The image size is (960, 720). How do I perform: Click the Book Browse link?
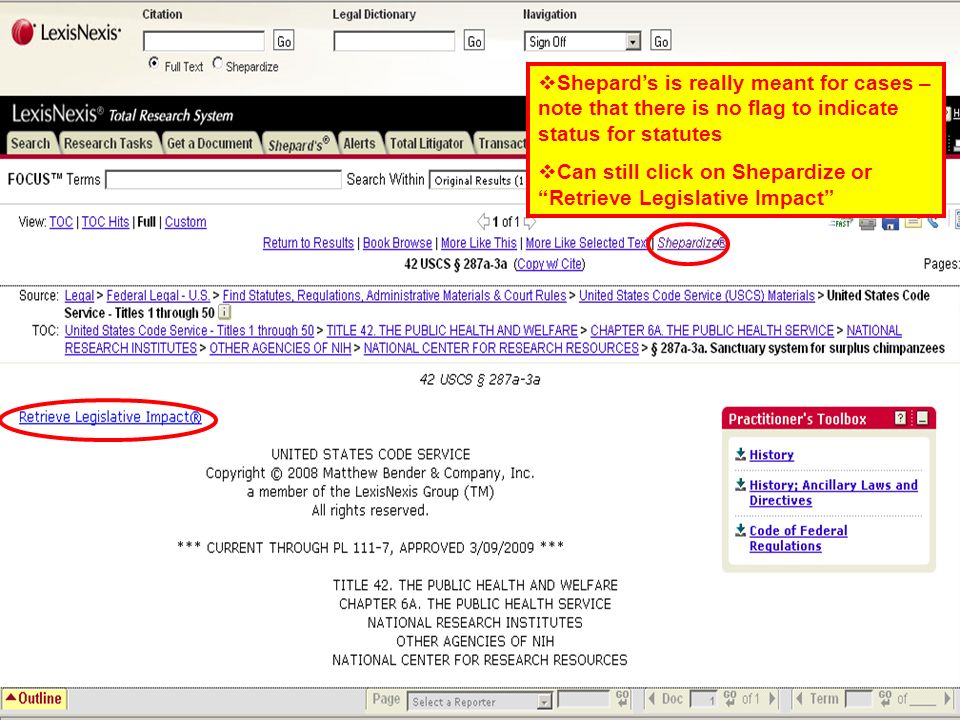(x=397, y=243)
